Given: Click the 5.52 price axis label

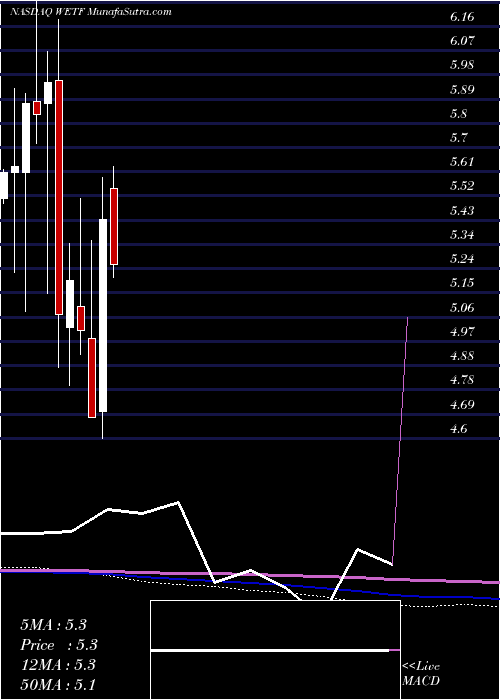Looking at the screenshot, I should [462, 186].
